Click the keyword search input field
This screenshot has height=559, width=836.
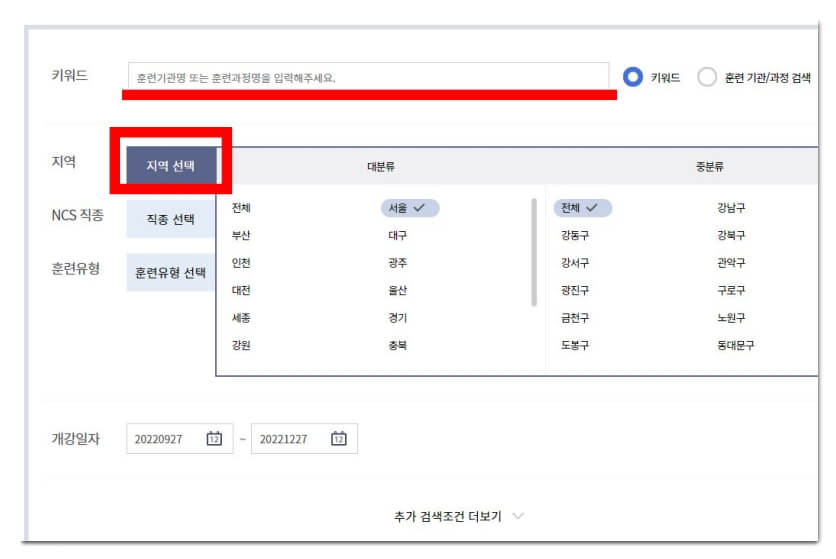pos(368,77)
